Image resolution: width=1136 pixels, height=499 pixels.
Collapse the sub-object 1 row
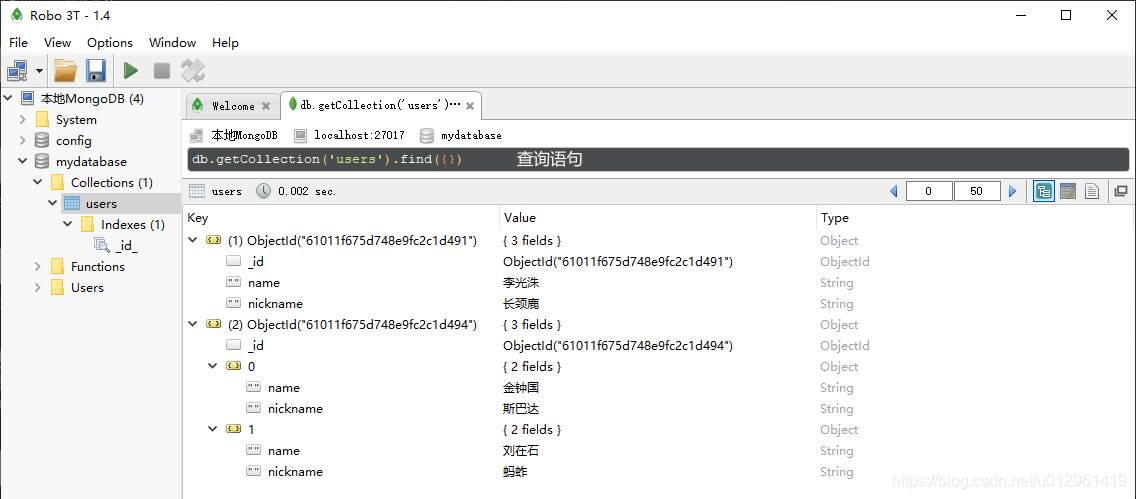coord(212,429)
